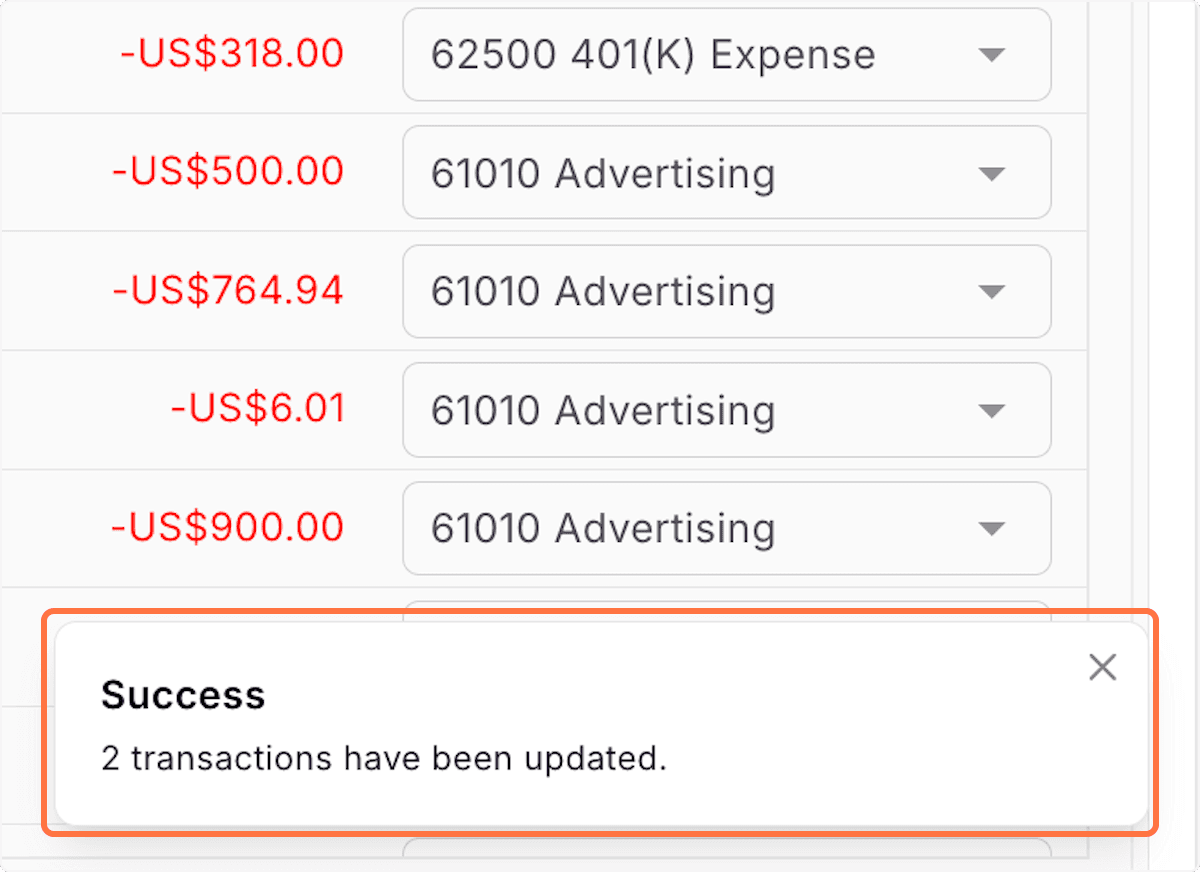Expand the account selector for -US$500.00

pyautogui.click(x=727, y=173)
